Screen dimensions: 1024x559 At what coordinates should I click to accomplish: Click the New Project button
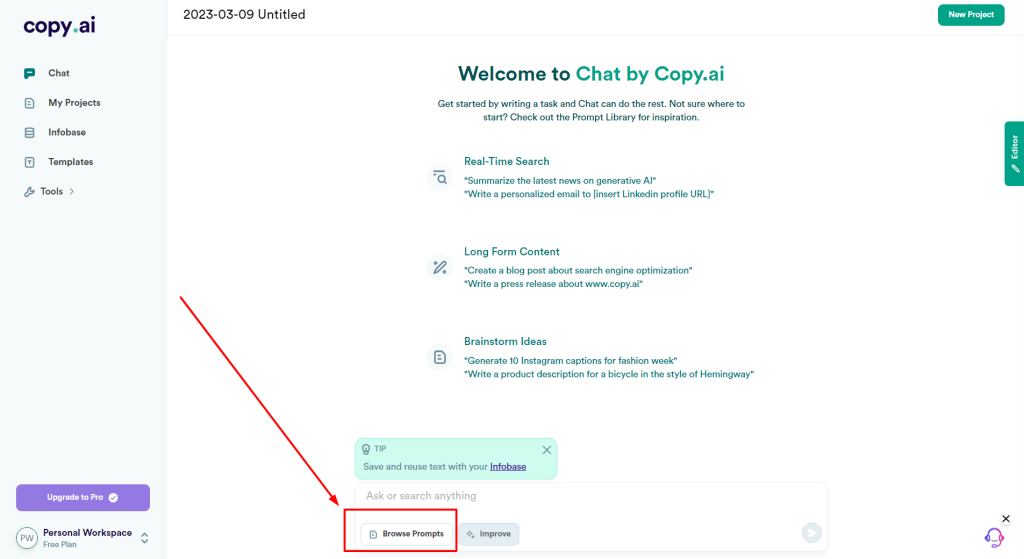(x=970, y=15)
